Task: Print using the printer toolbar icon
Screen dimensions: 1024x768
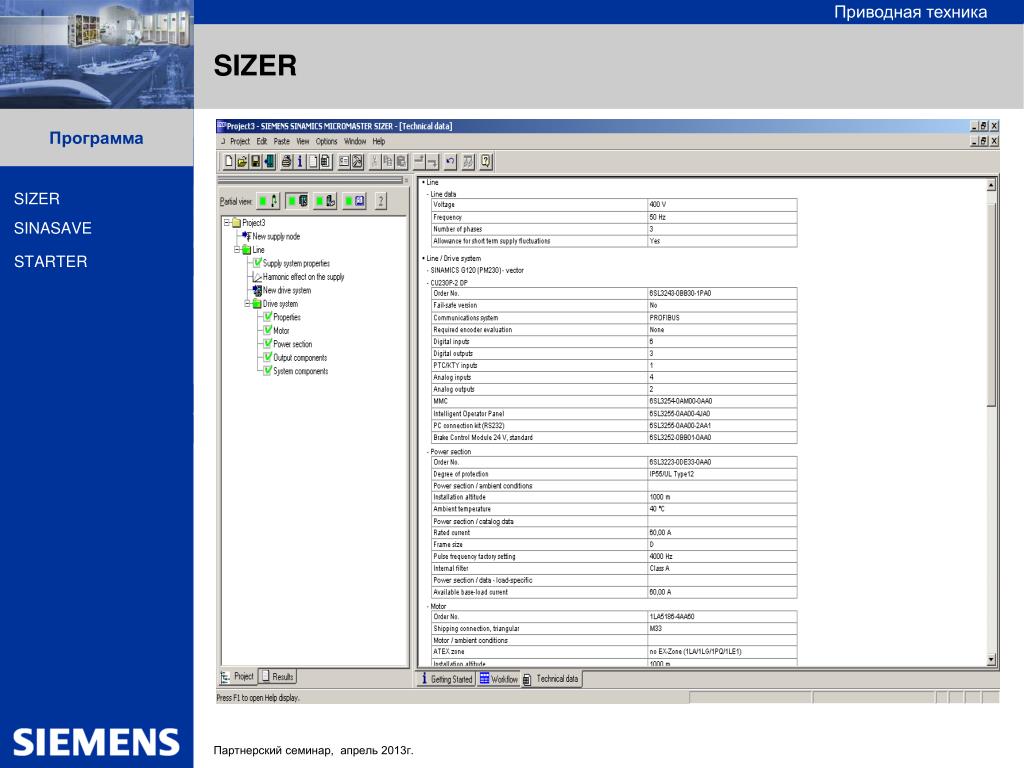Action: (x=286, y=161)
